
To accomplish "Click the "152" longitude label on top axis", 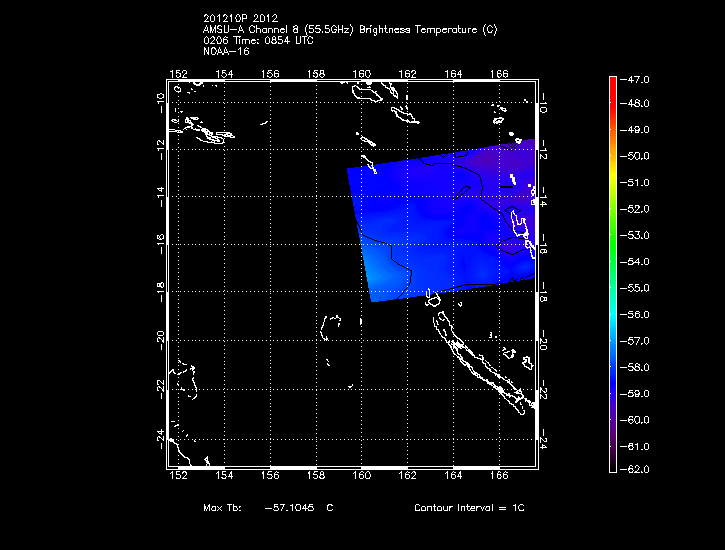I will point(179,74).
